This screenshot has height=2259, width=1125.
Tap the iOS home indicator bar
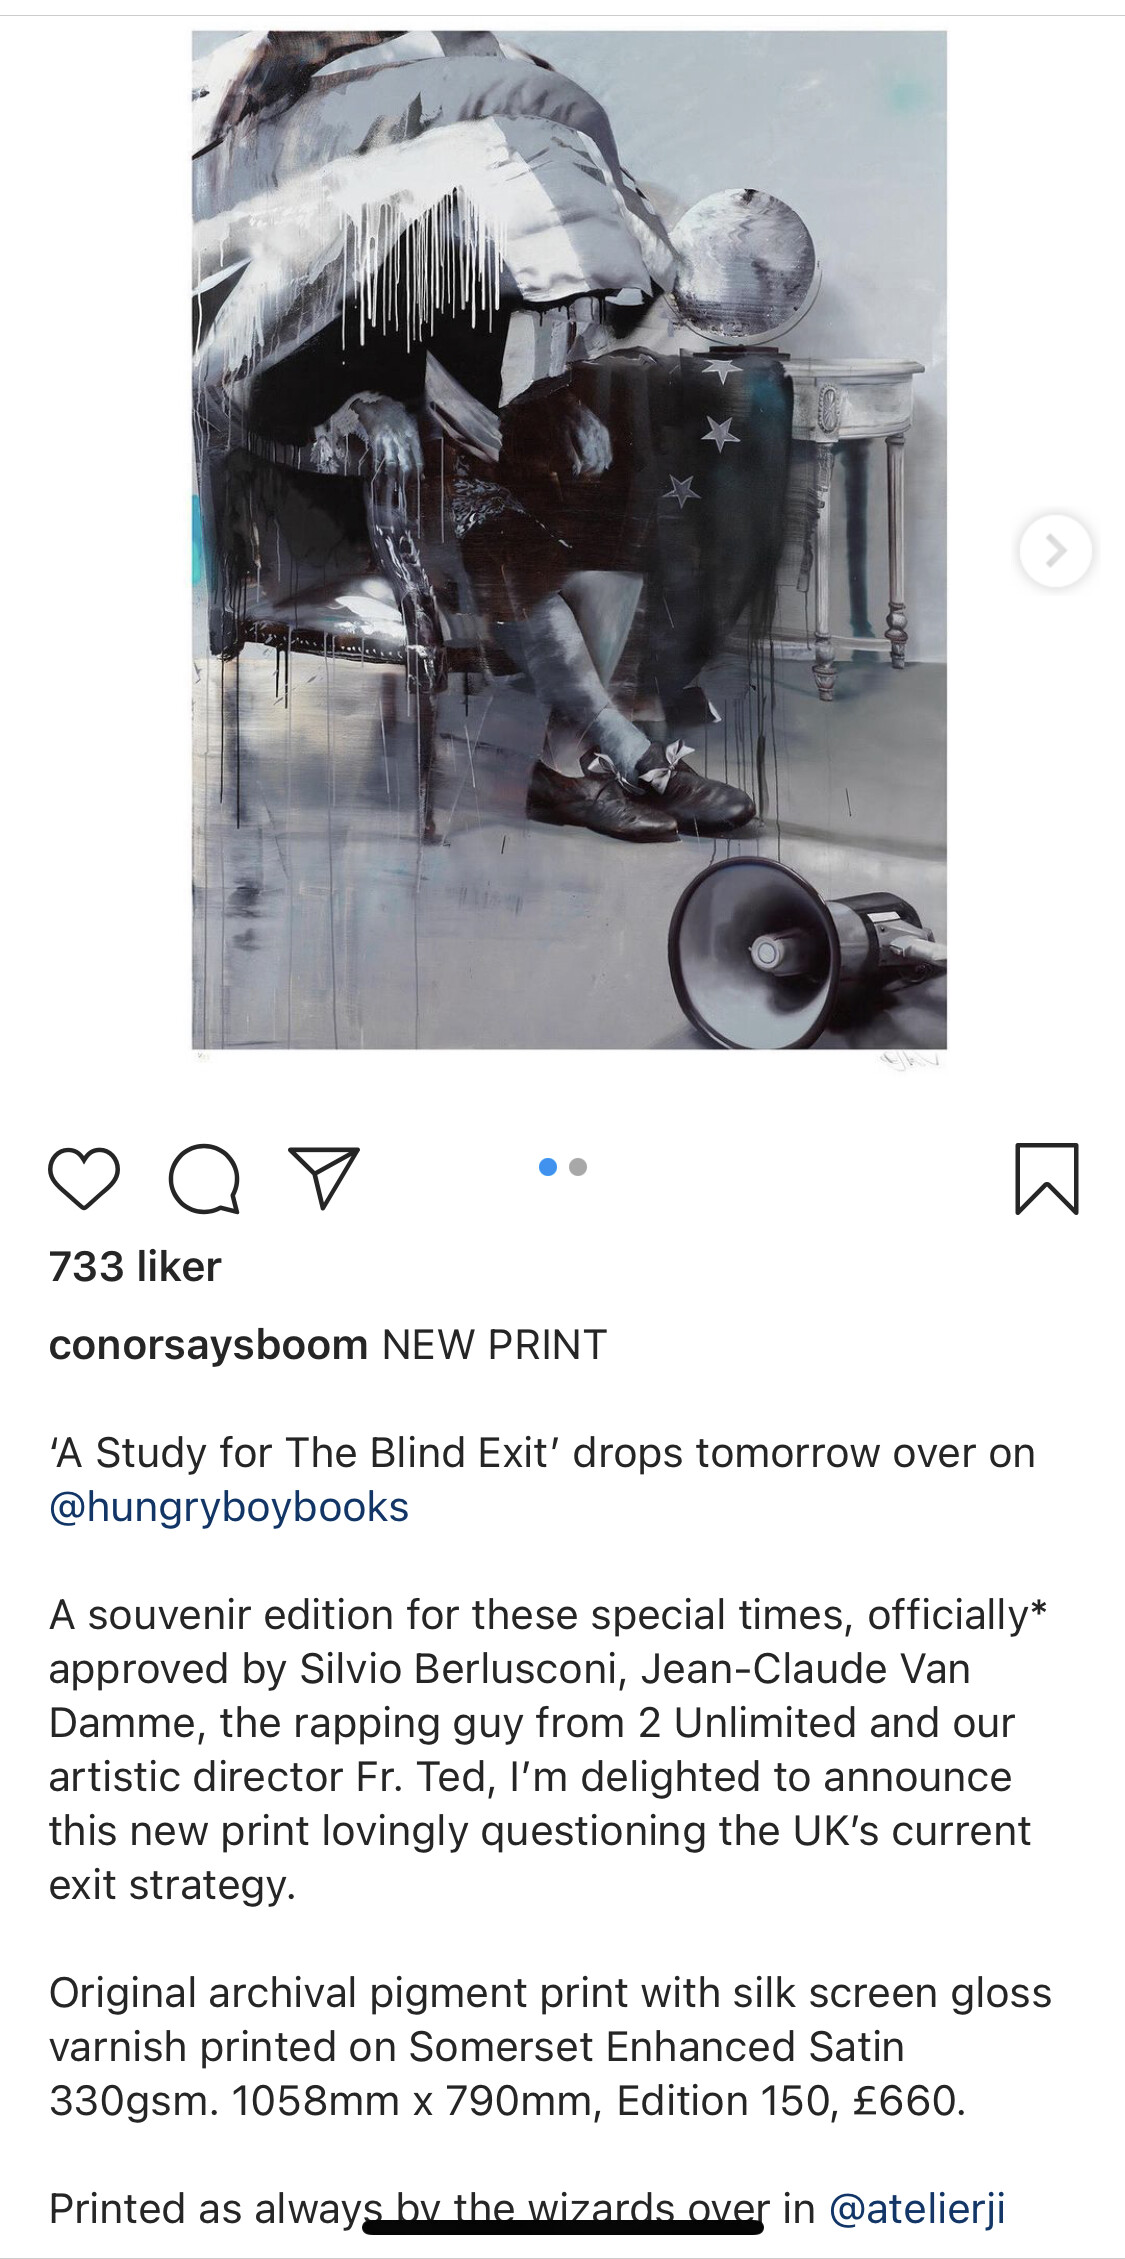point(563,2227)
